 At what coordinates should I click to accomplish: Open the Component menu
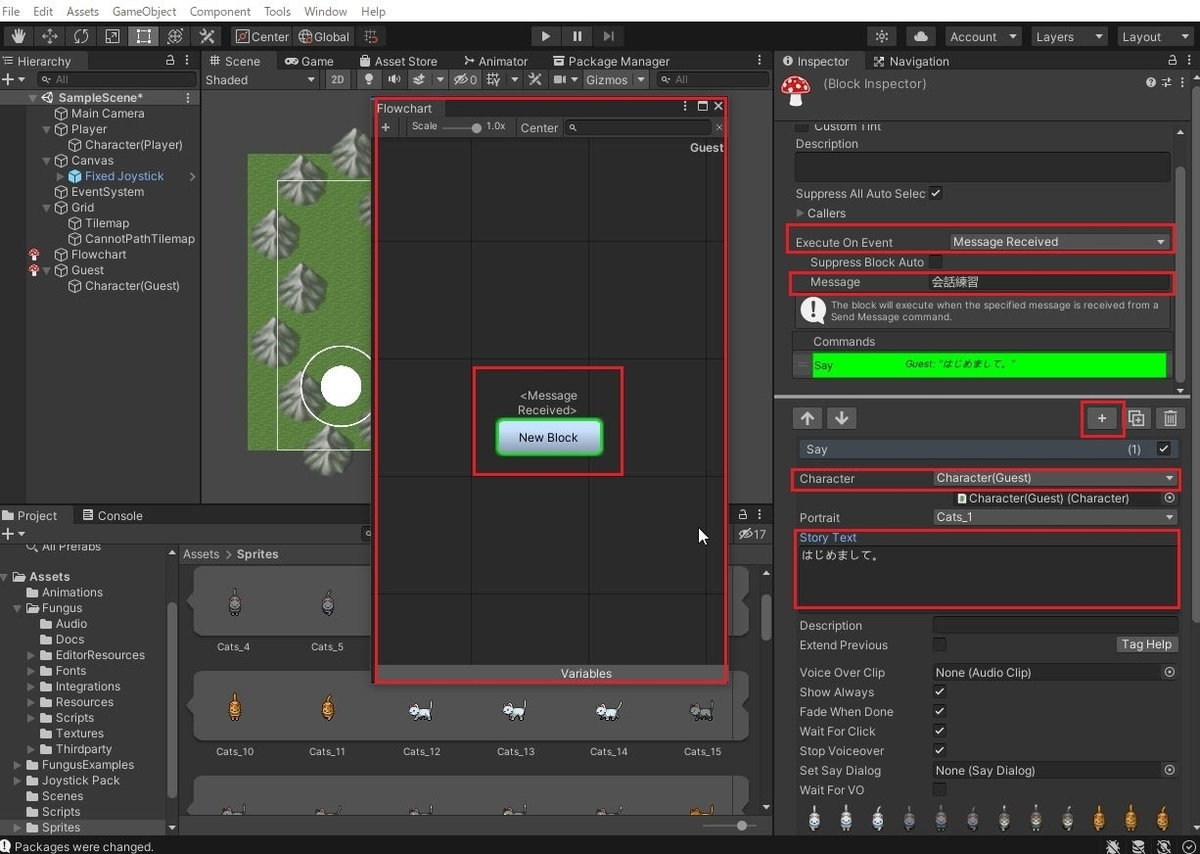[220, 11]
